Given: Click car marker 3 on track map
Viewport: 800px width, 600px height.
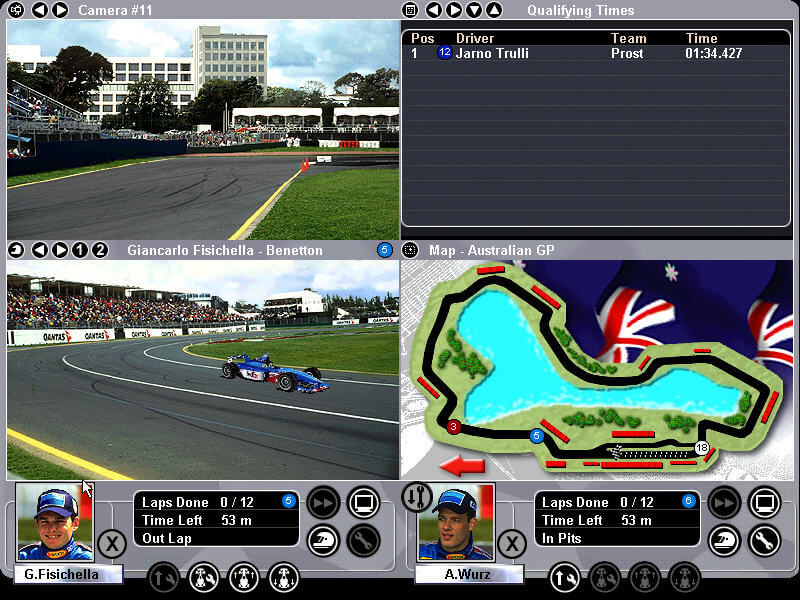Looking at the screenshot, I should 453,426.
